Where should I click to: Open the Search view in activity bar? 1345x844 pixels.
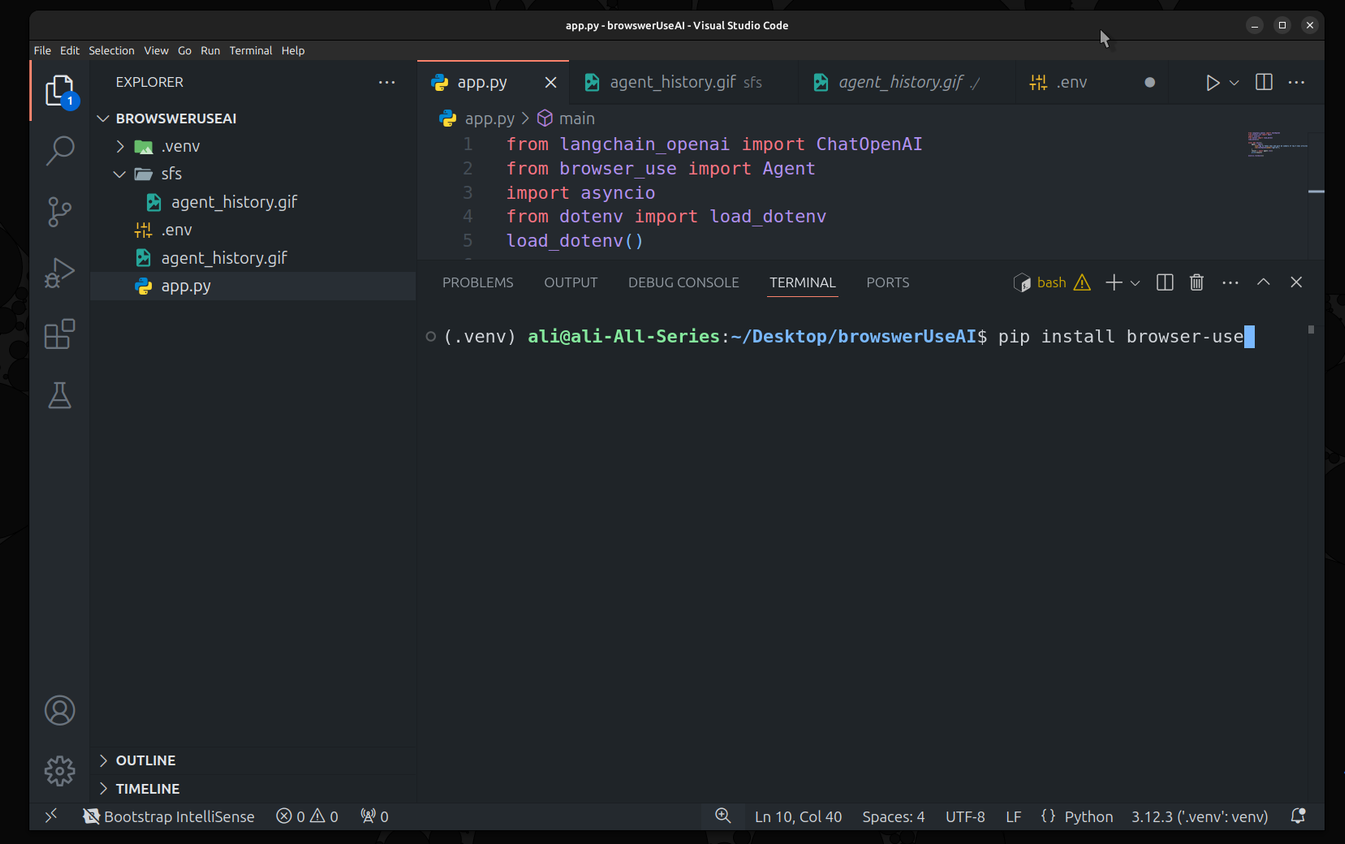60,151
